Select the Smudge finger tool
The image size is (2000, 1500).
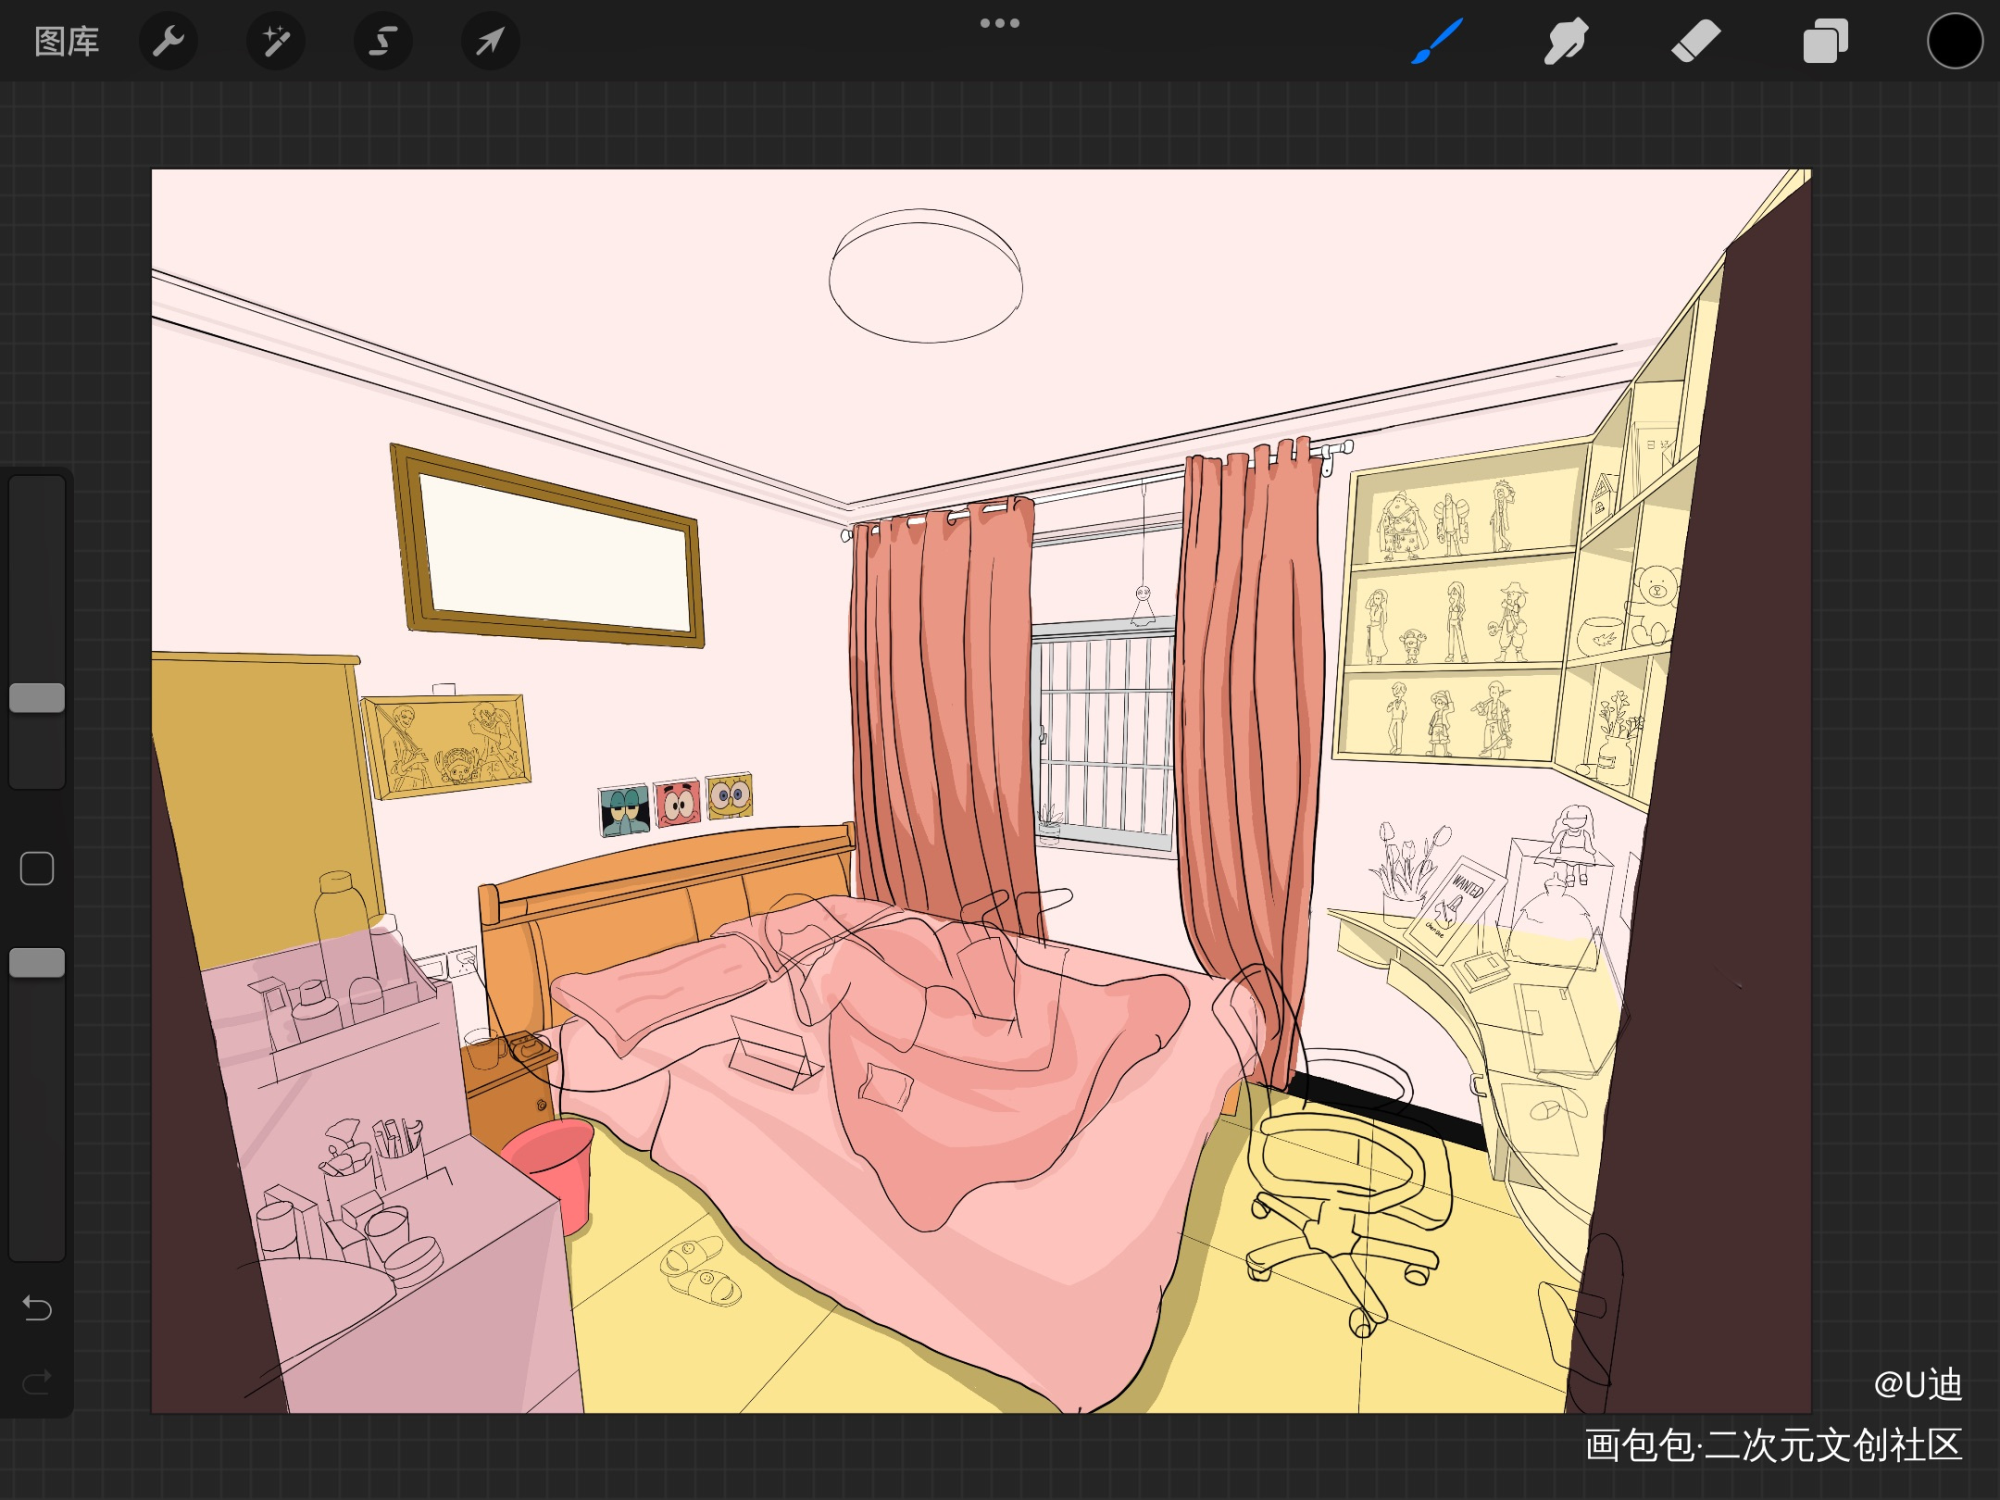click(1565, 42)
